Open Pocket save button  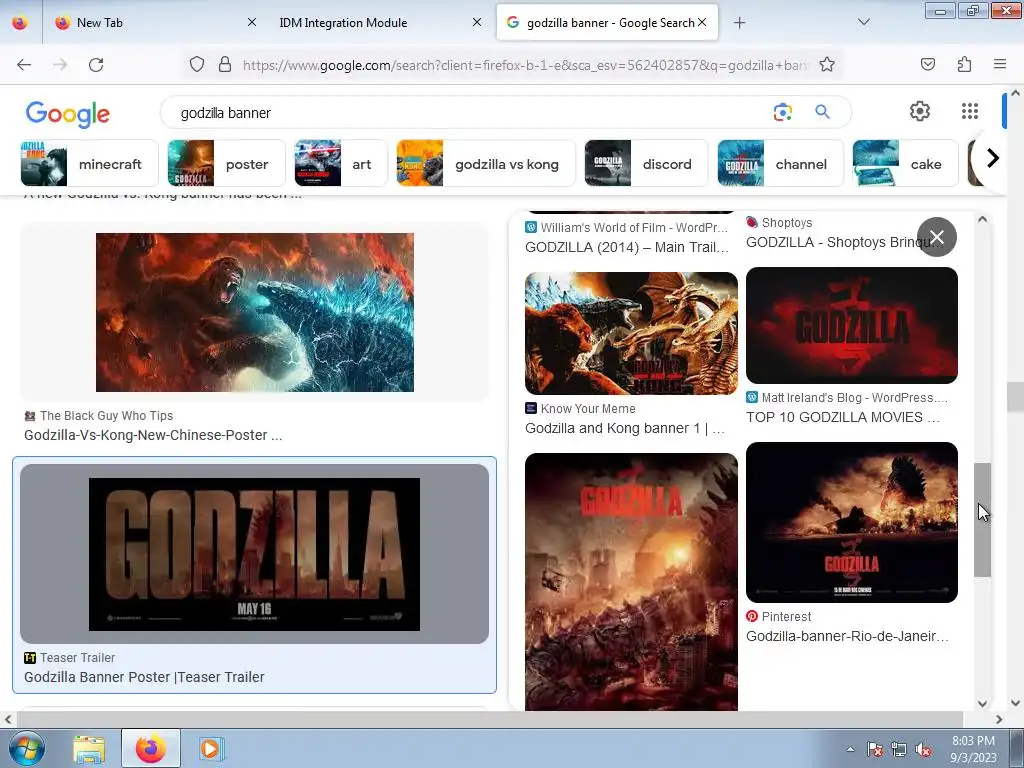tap(927, 64)
